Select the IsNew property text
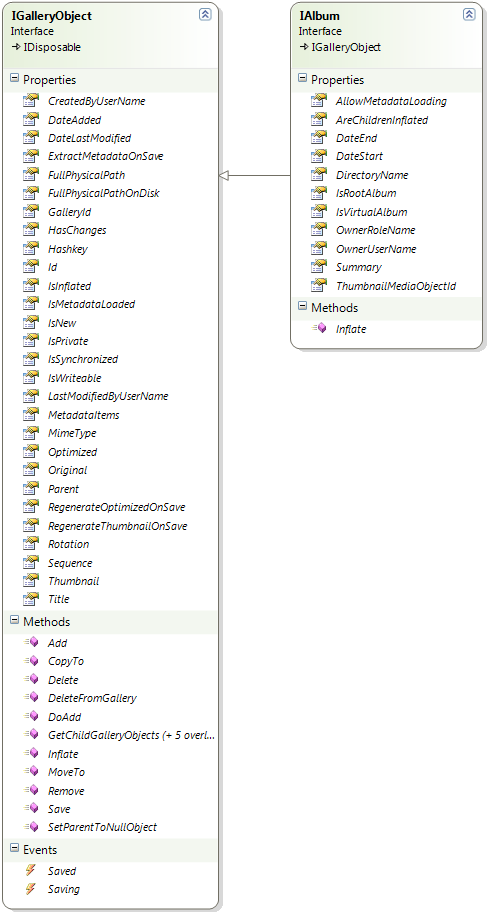Screen dimensions: 488x913 click(62, 323)
